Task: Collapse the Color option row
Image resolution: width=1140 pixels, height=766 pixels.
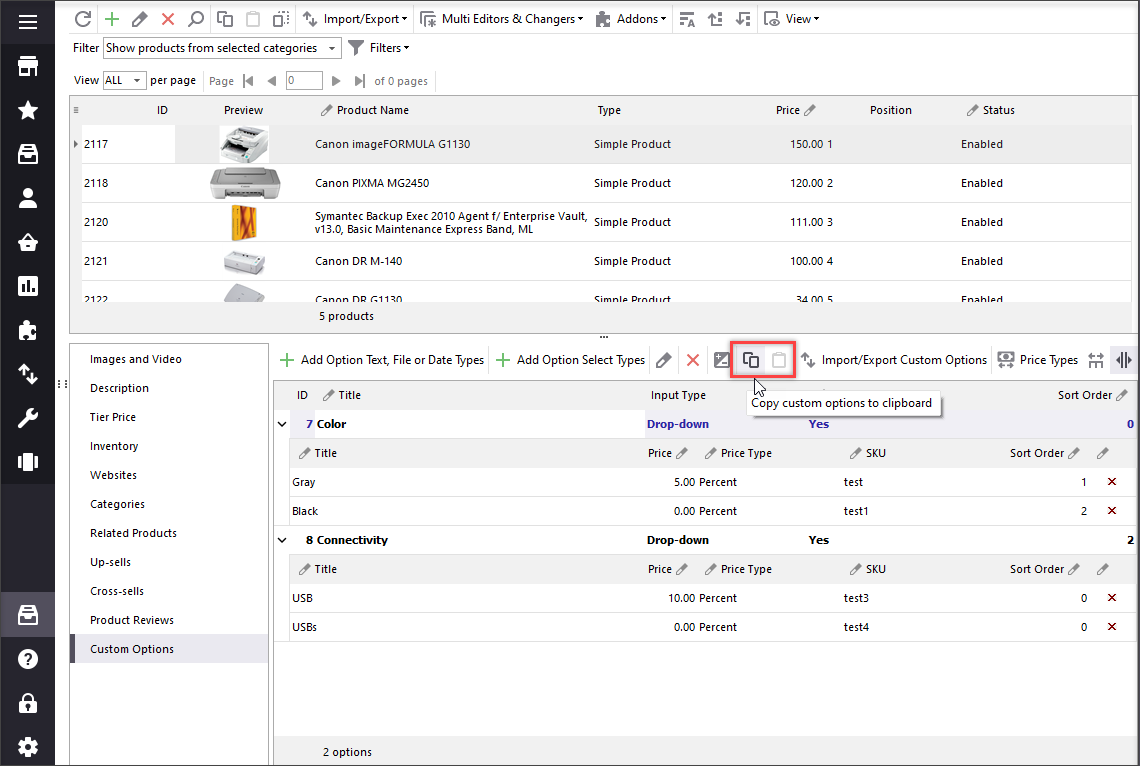Action: [282, 424]
